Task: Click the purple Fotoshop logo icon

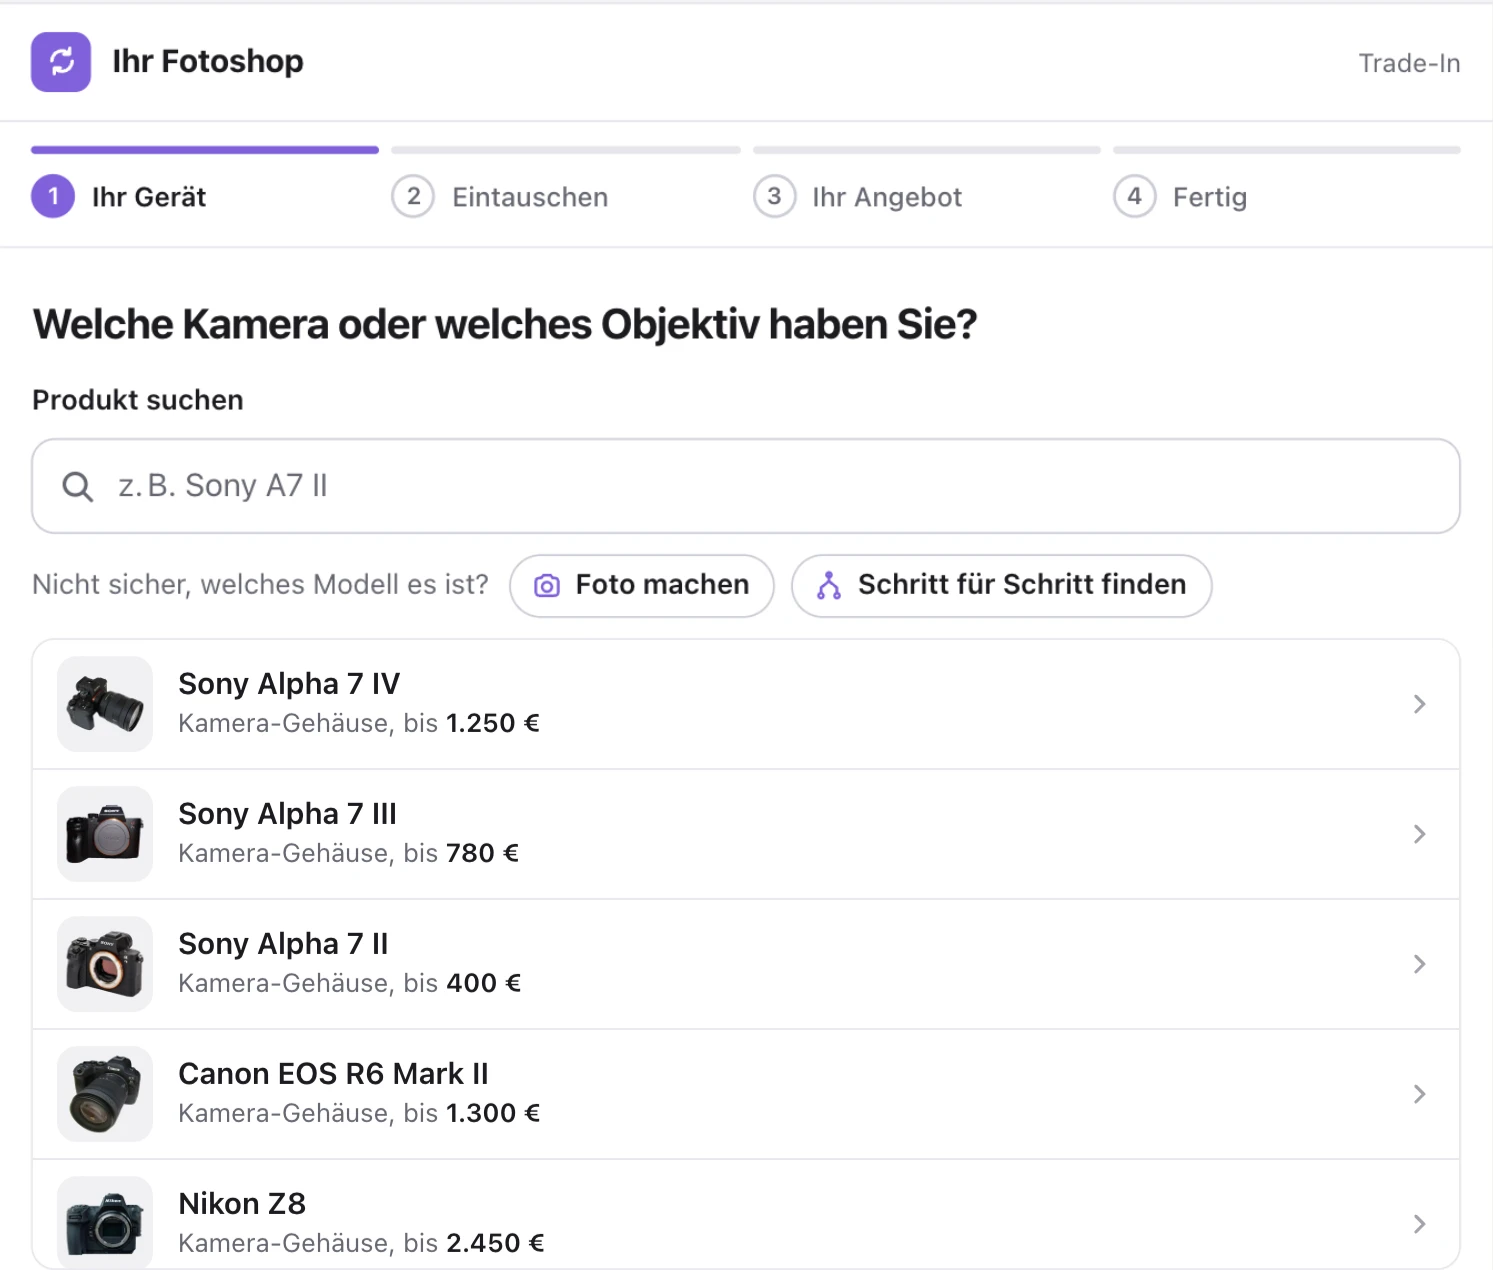Action: (61, 62)
